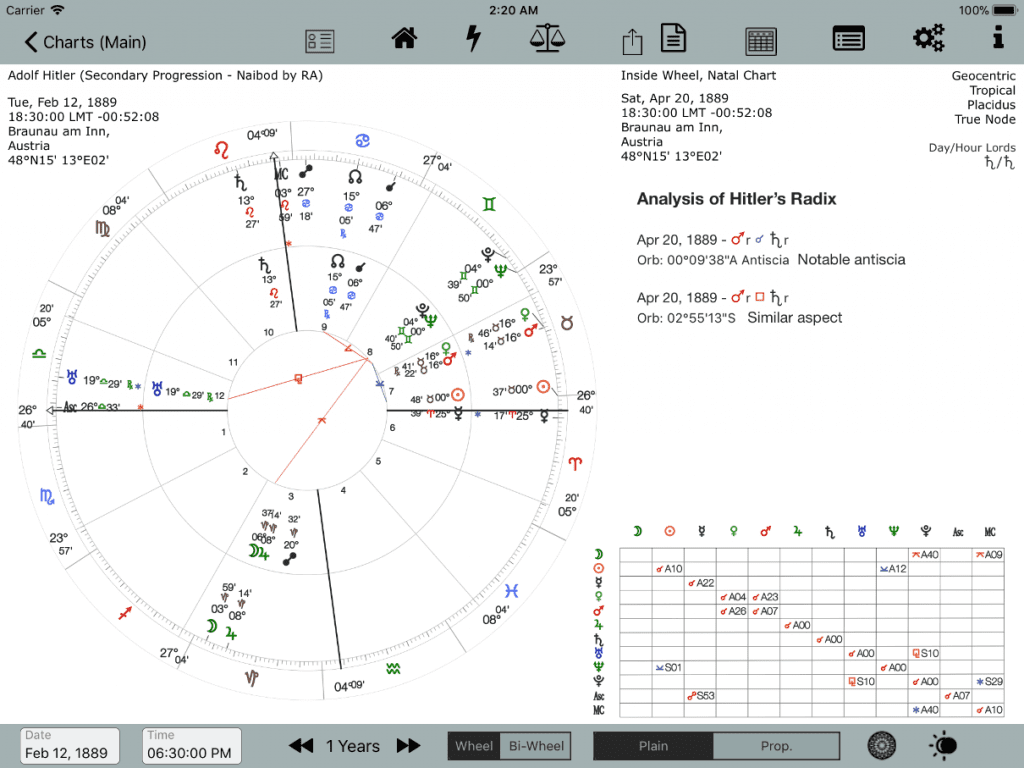Tap the Capricorn sign glyph on wheel
The height and width of the screenshot is (768, 1024).
(251, 678)
